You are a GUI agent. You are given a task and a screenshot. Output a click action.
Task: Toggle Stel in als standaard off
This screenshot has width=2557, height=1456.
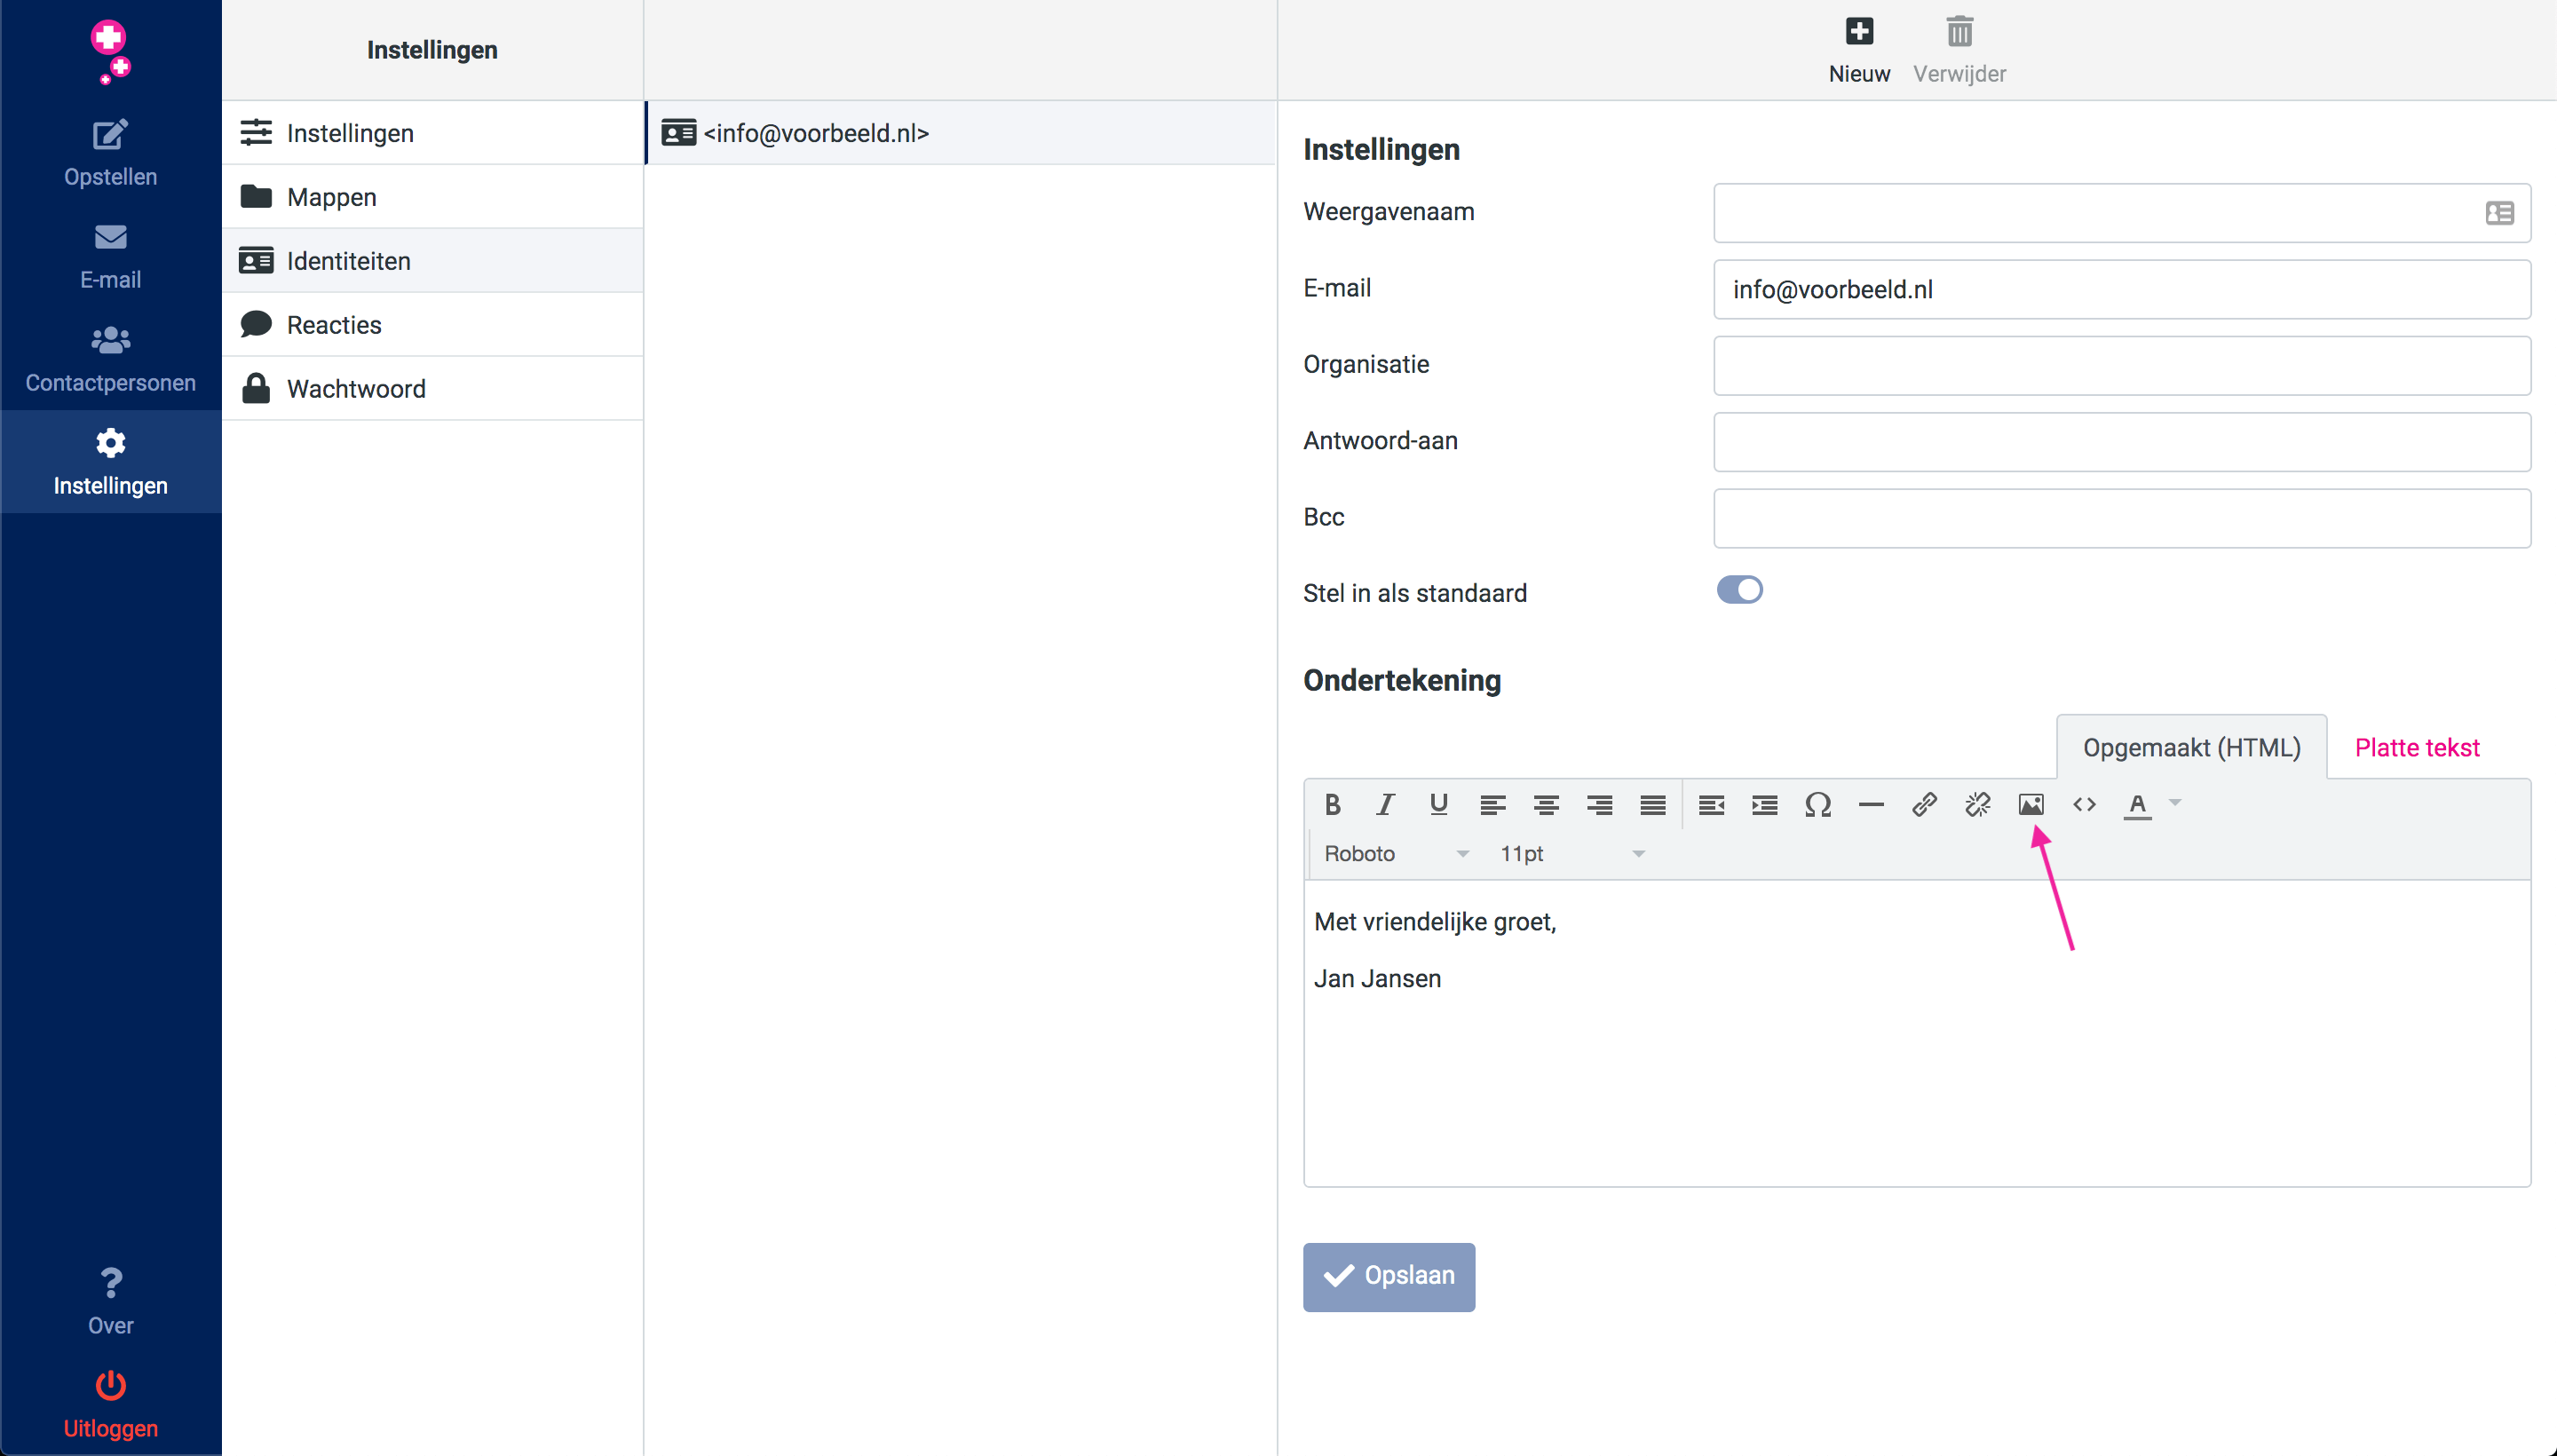pos(1739,590)
